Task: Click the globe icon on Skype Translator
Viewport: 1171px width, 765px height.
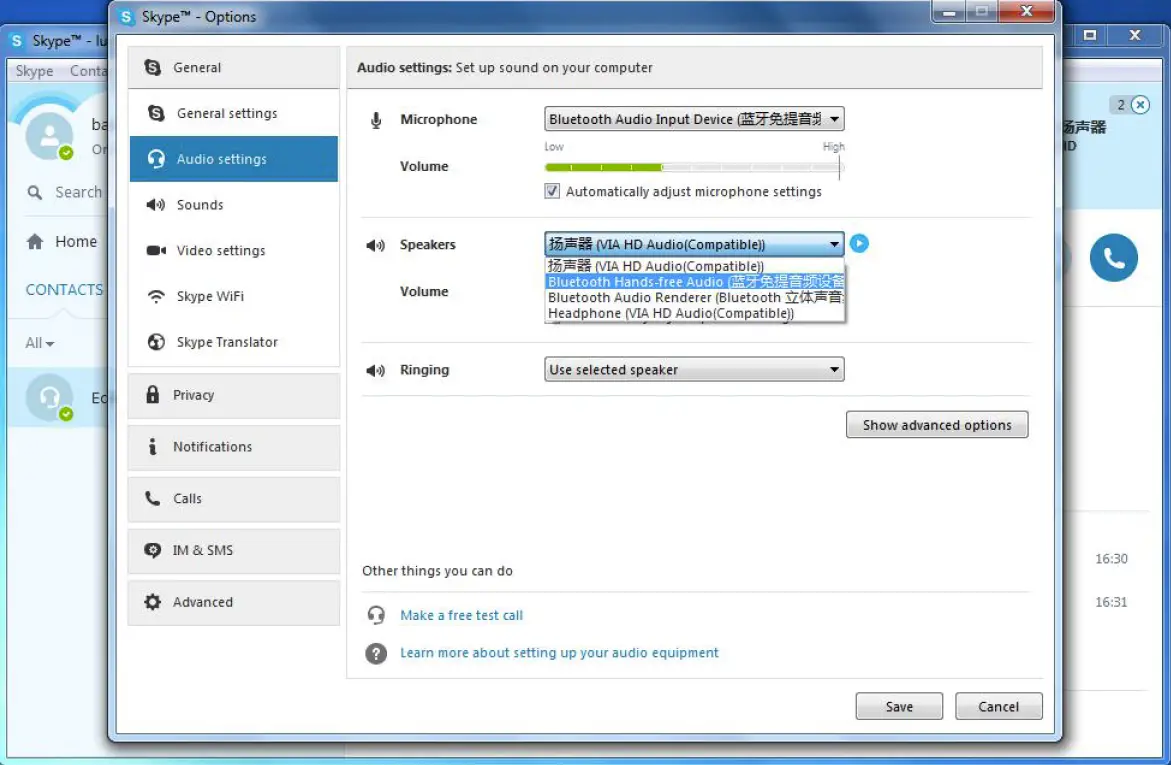Action: [x=156, y=342]
